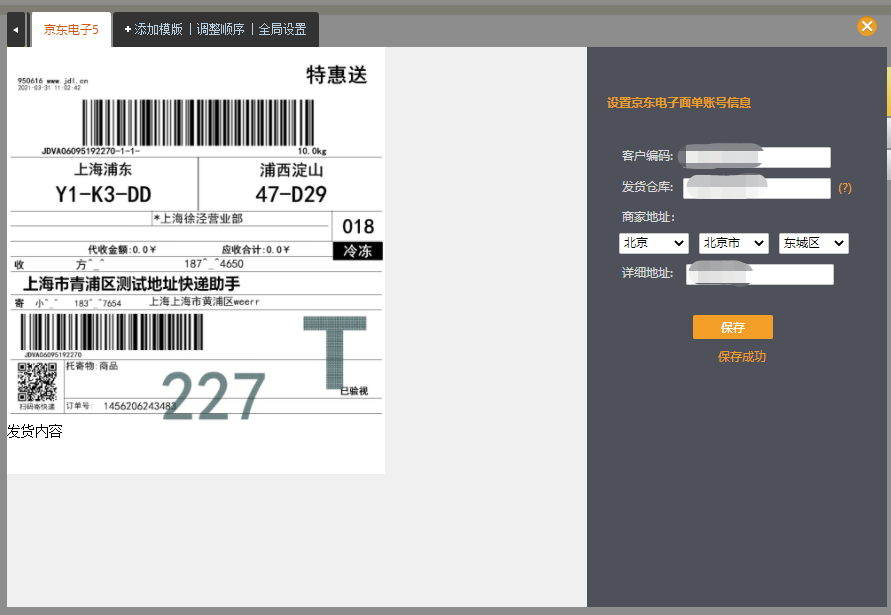891x615 pixels.
Task: Click the orange 保存 button
Action: coord(732,327)
